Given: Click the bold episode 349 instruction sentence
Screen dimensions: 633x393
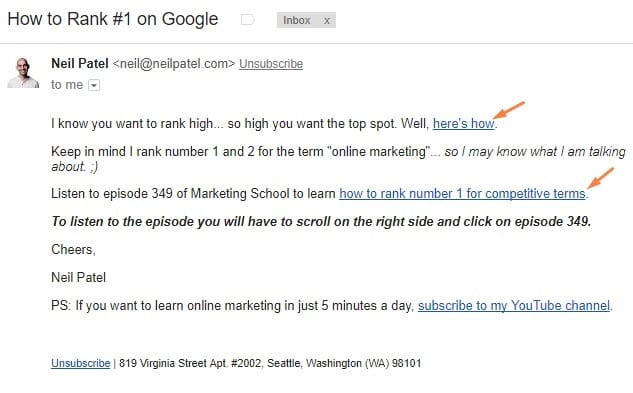Looking at the screenshot, I should (321, 221).
